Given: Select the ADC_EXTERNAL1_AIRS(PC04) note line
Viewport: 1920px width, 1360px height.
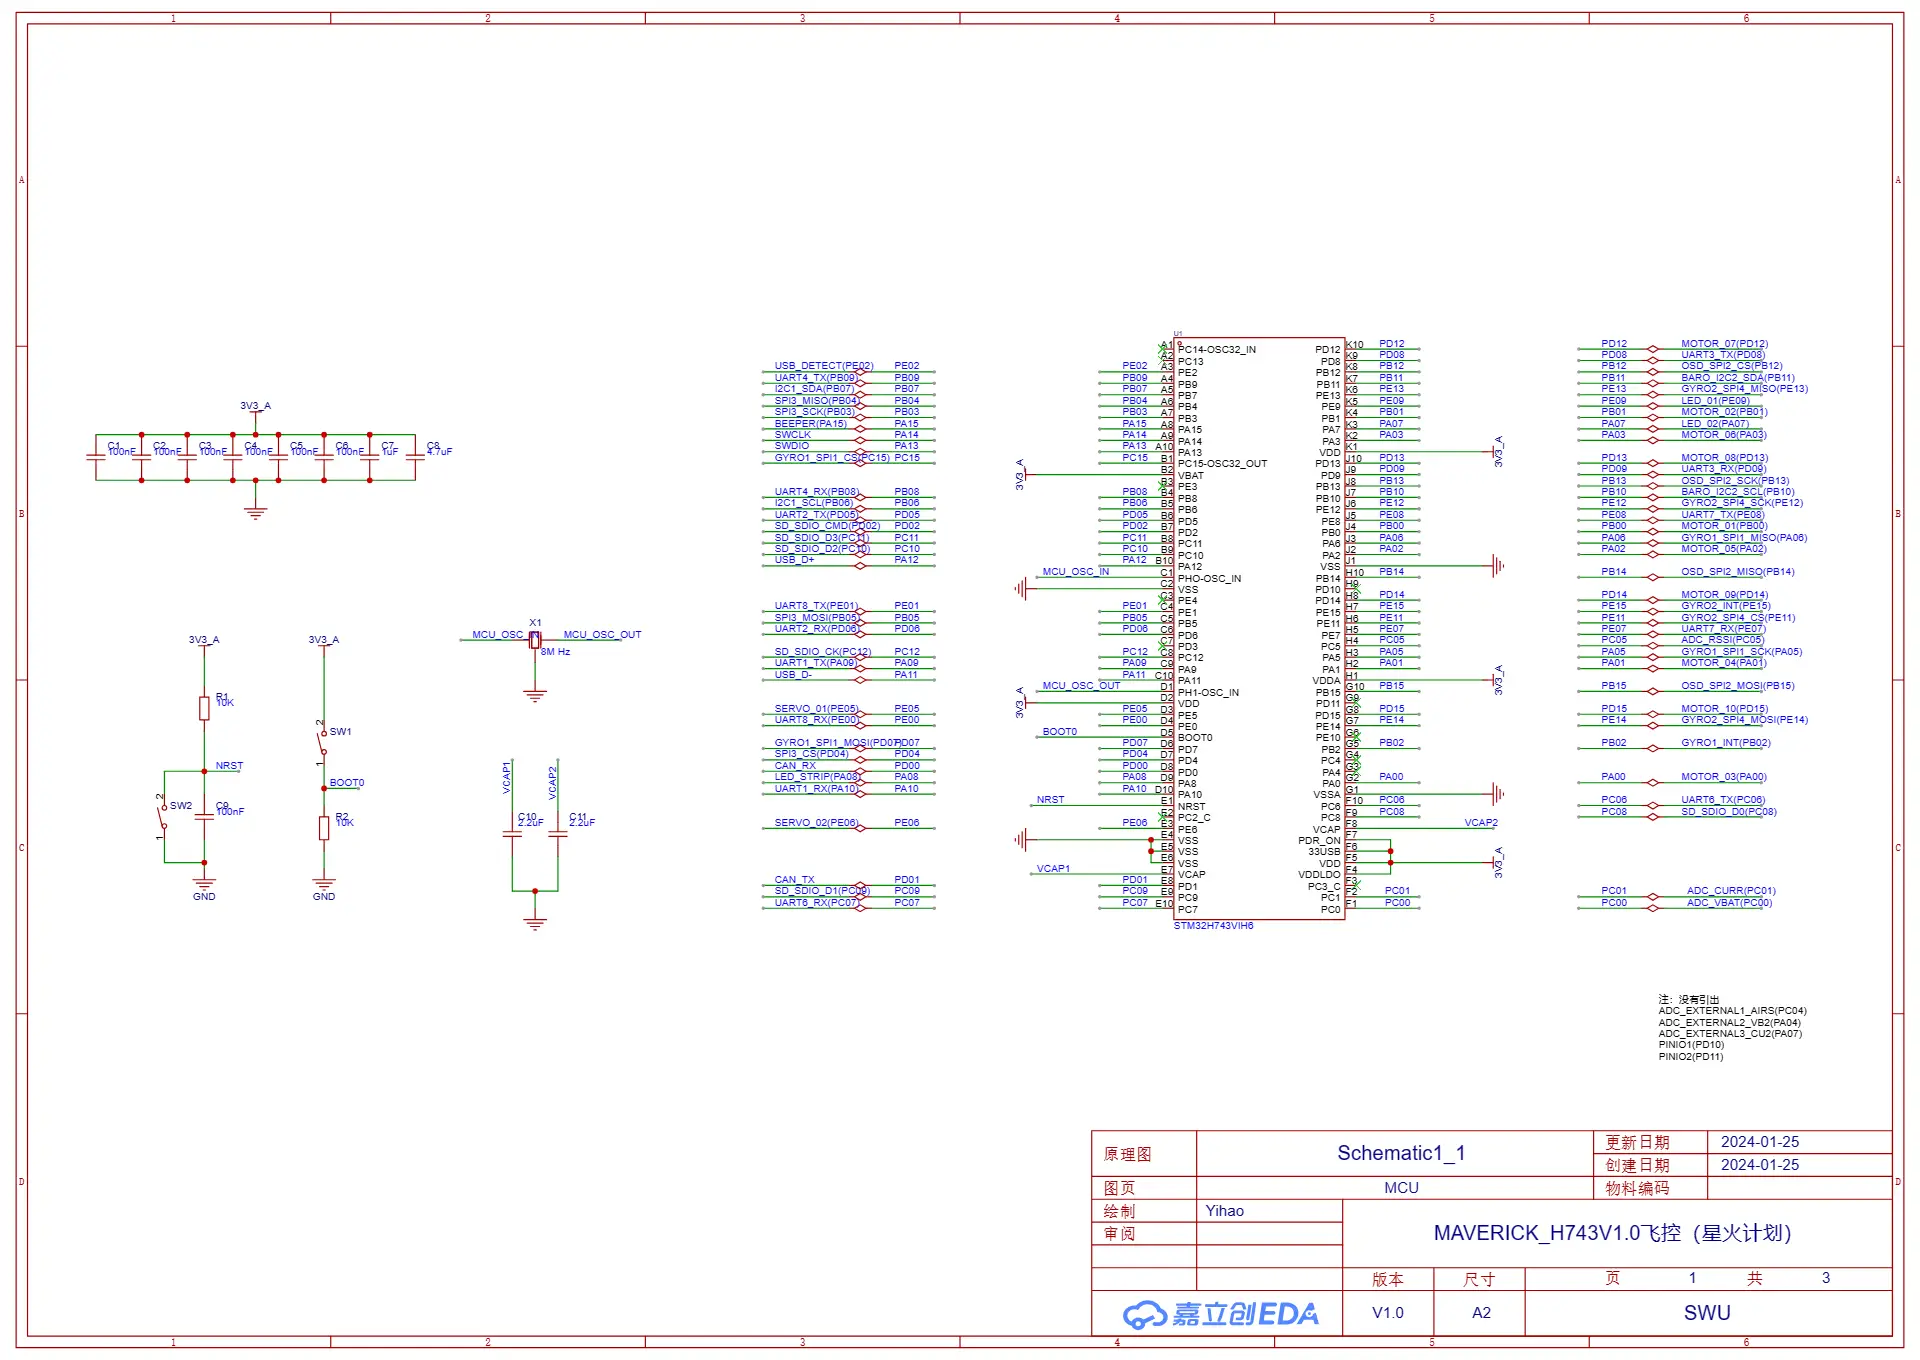Looking at the screenshot, I should pyautogui.click(x=1732, y=1011).
